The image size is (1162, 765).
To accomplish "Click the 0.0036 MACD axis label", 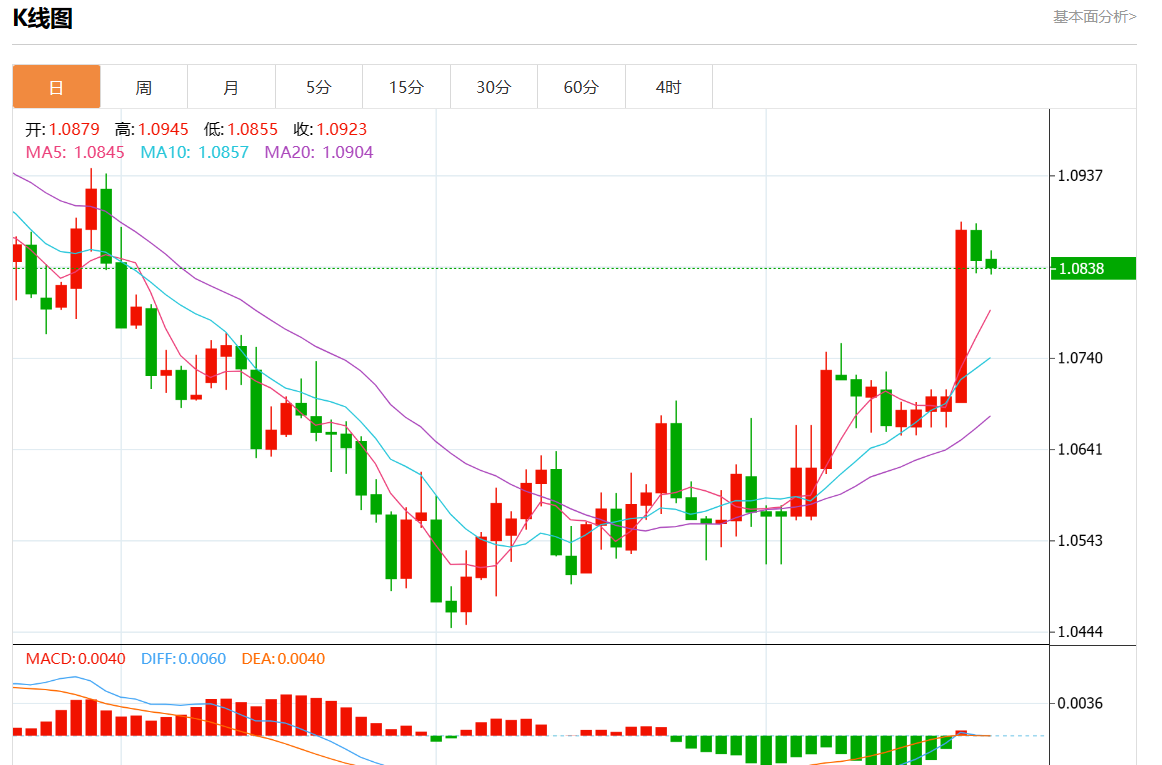I will [x=1080, y=703].
